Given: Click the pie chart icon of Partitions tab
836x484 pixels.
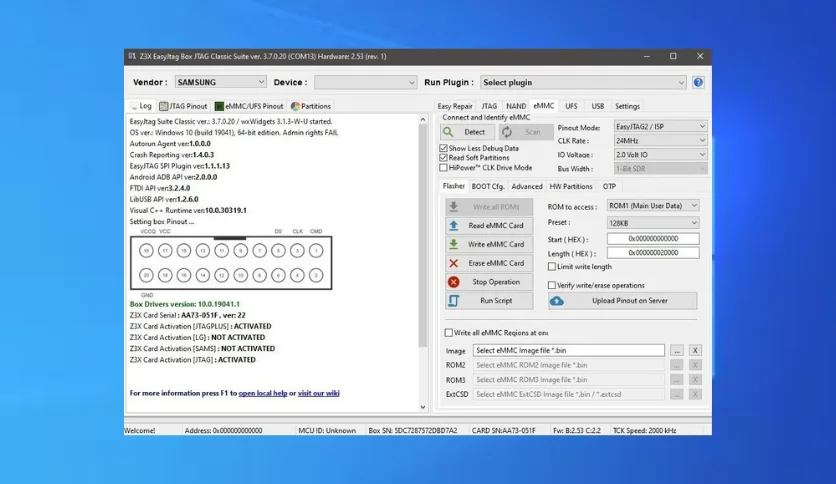Looking at the screenshot, I should 295,106.
